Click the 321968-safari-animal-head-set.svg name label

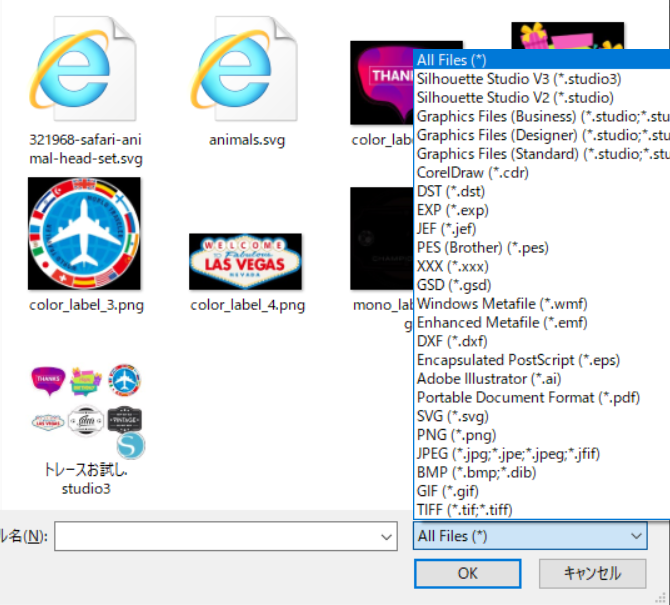[x=85, y=149]
